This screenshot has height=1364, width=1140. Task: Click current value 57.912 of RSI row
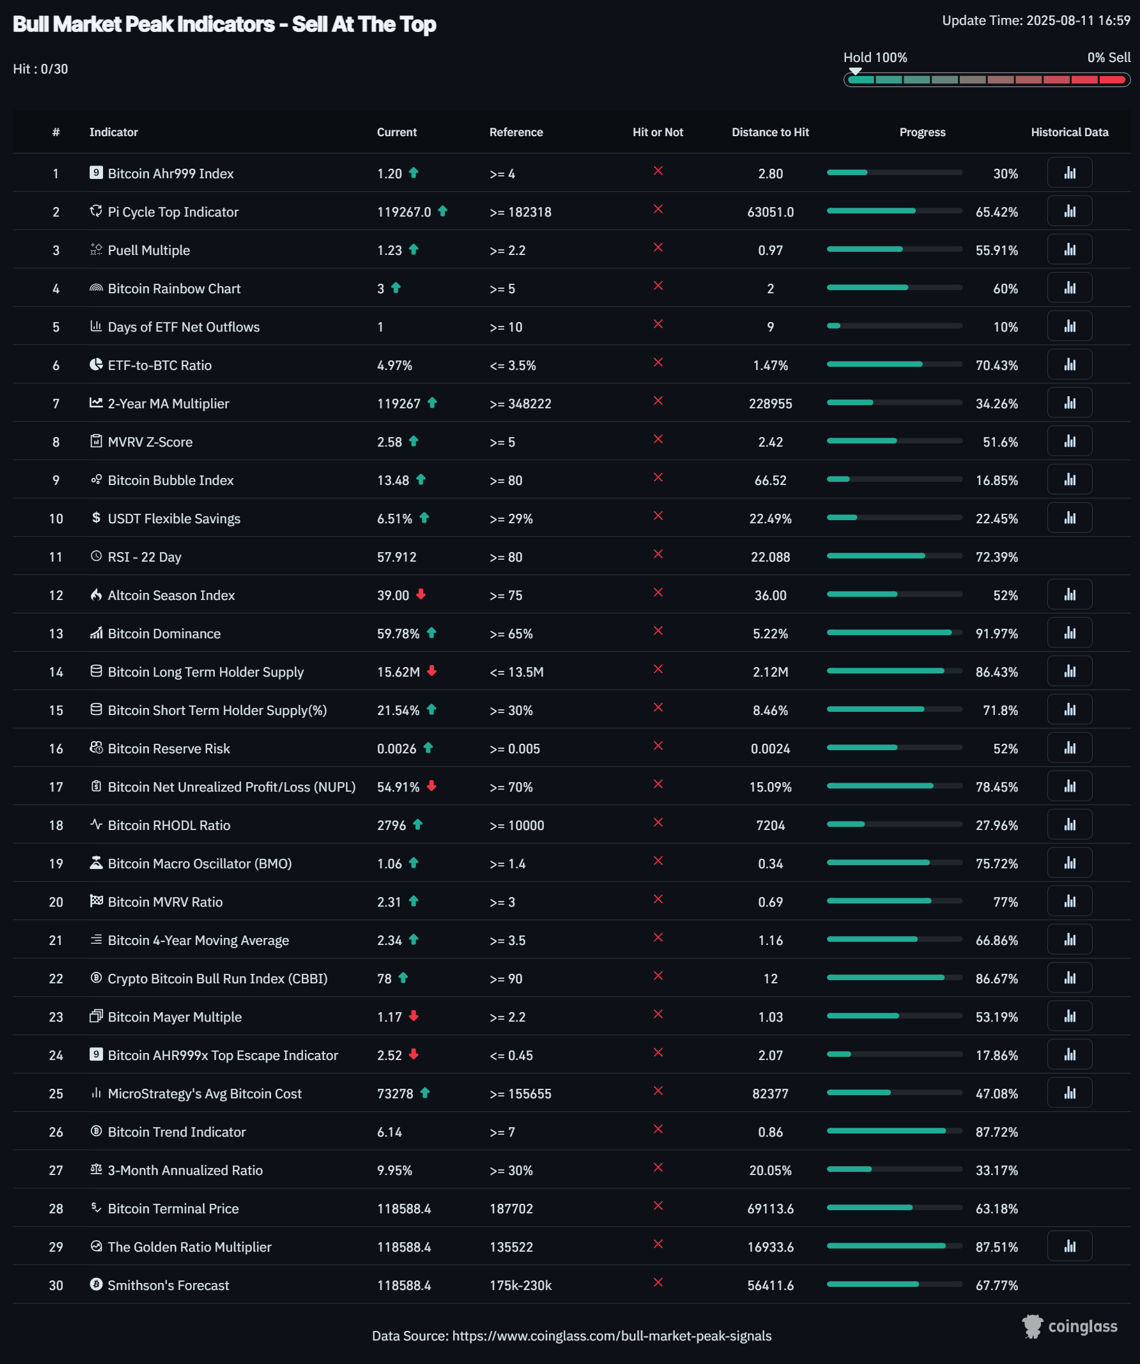[397, 557]
